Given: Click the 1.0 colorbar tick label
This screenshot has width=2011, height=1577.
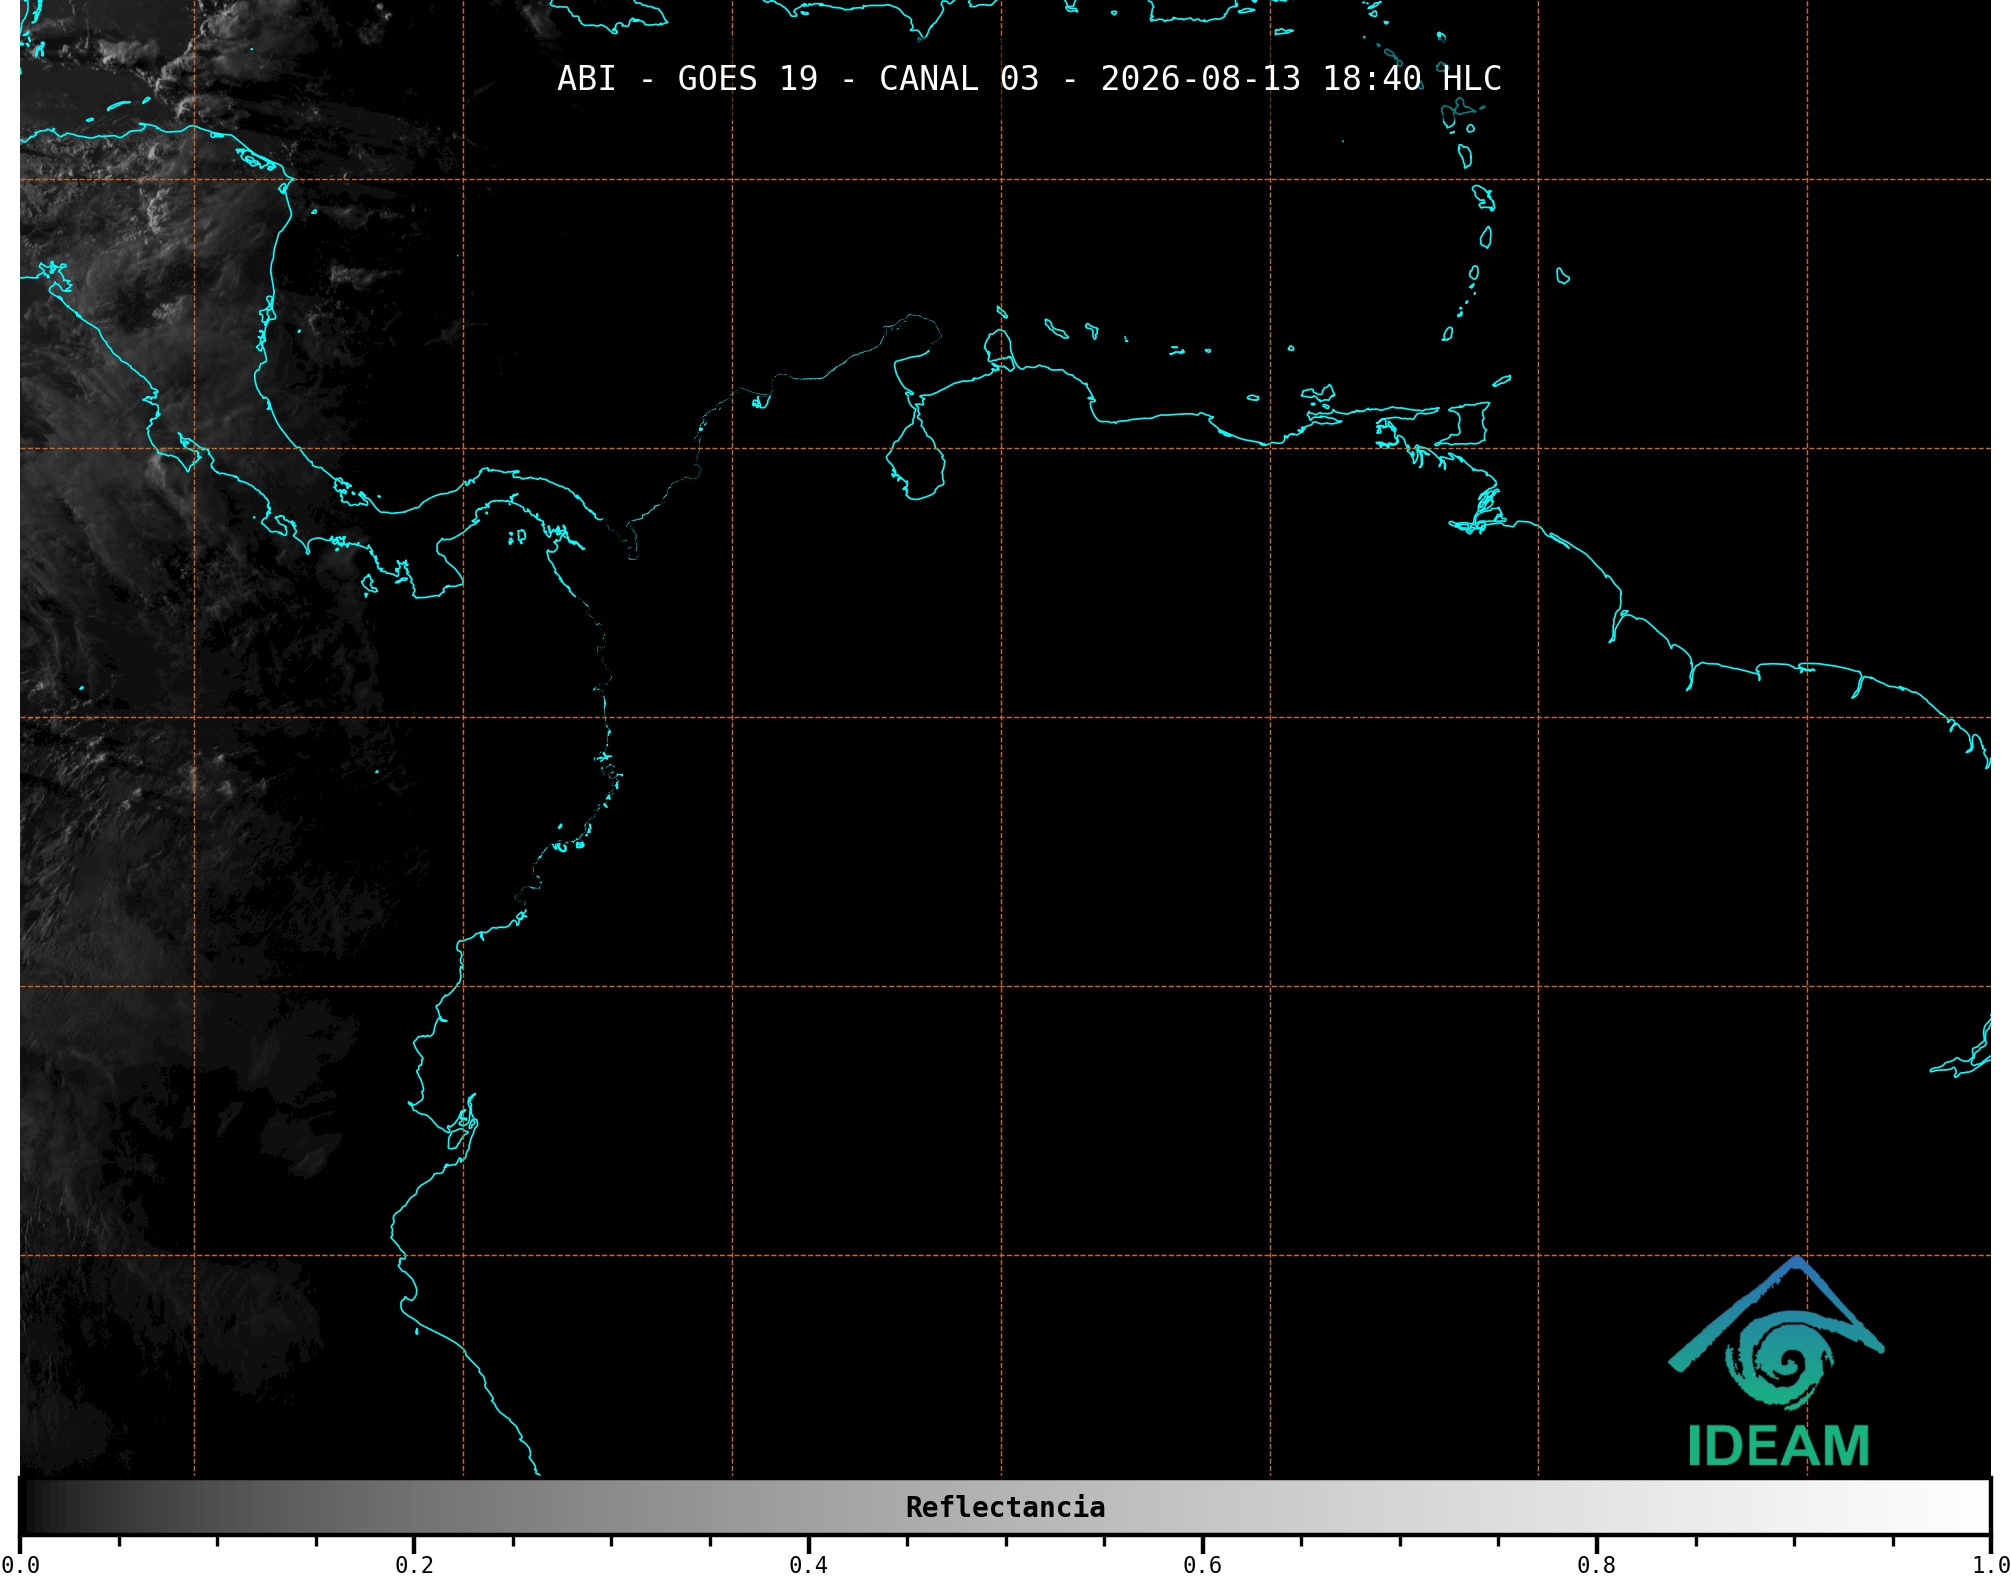Looking at the screenshot, I should pos(1991,1565).
